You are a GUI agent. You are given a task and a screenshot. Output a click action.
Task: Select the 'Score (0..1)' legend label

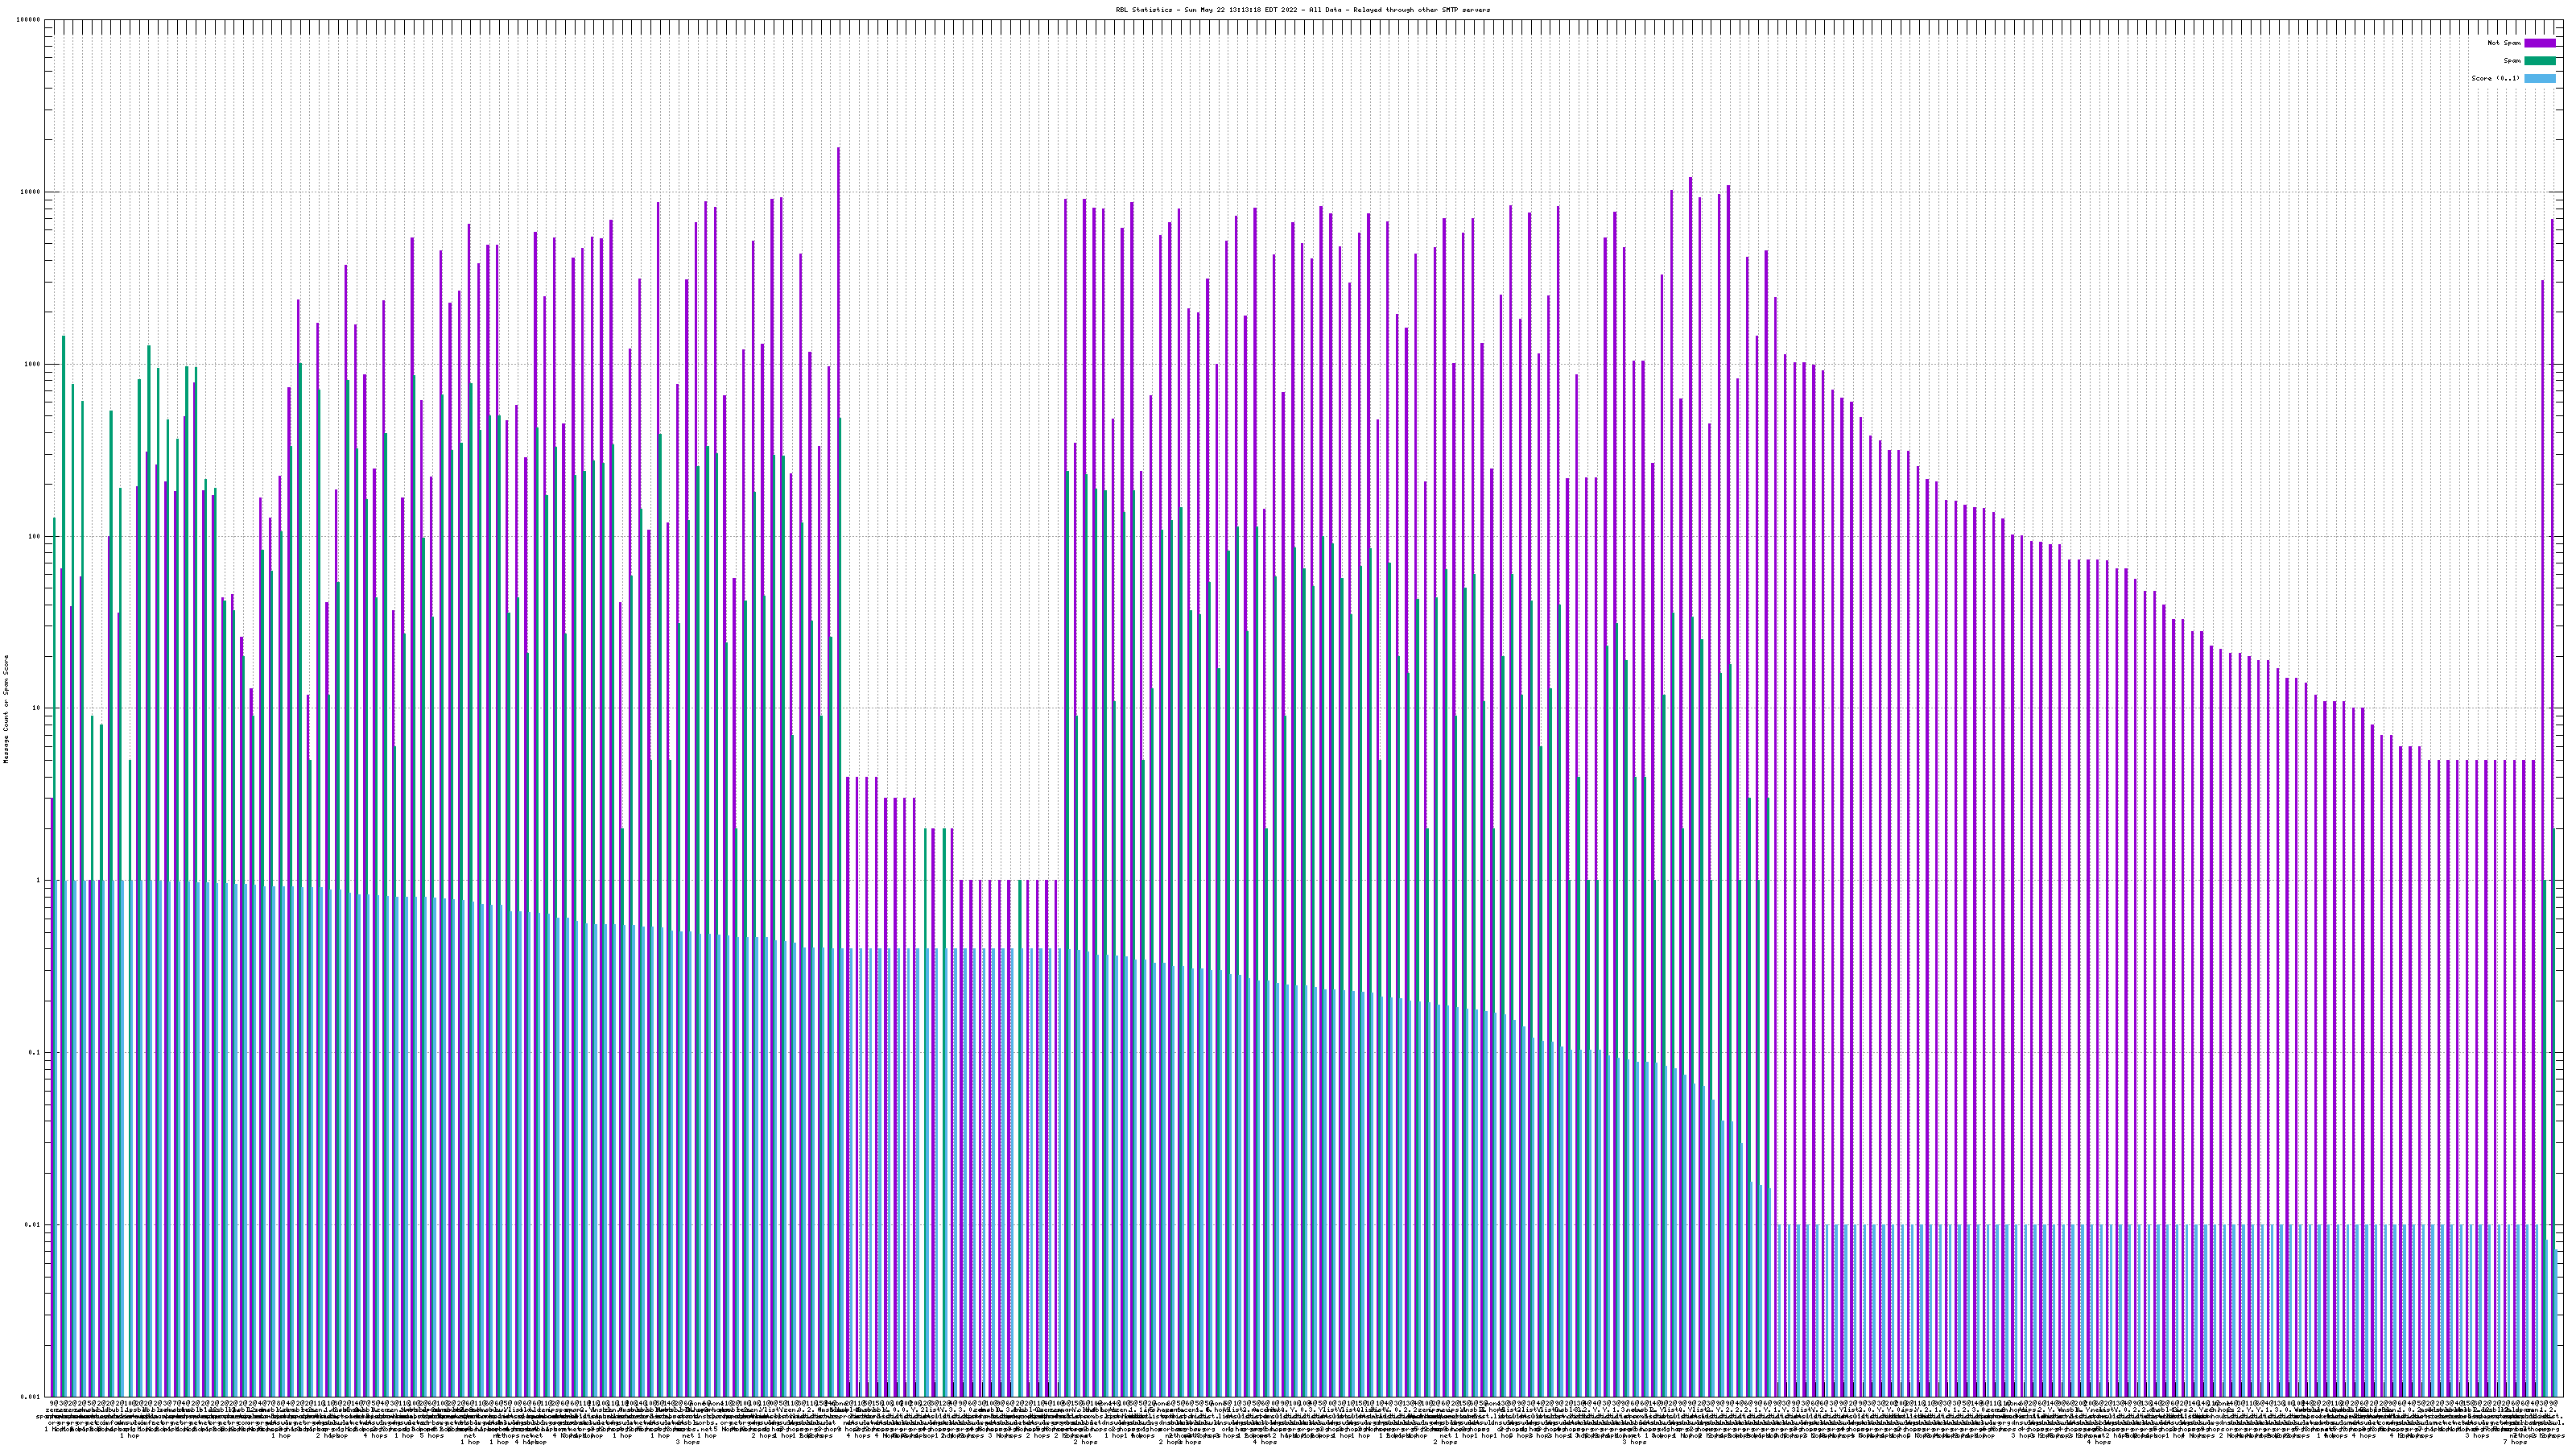click(2495, 78)
